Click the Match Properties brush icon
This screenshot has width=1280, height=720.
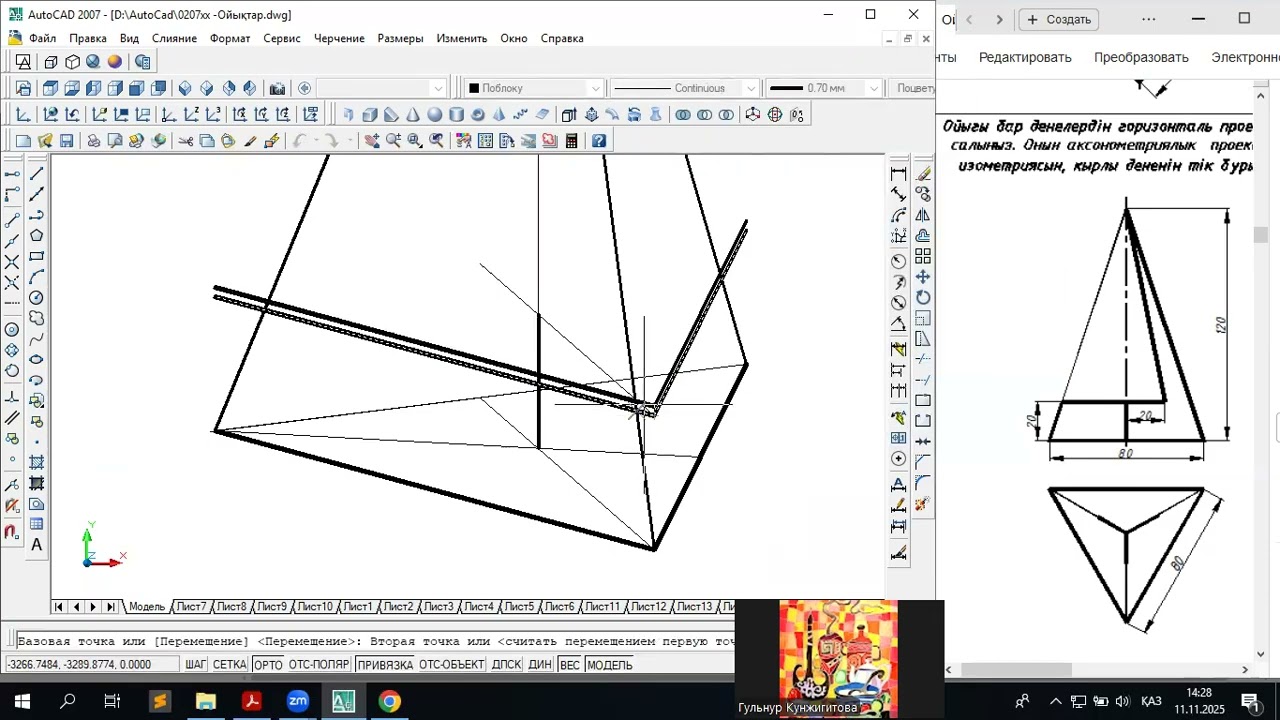pyautogui.click(x=250, y=141)
